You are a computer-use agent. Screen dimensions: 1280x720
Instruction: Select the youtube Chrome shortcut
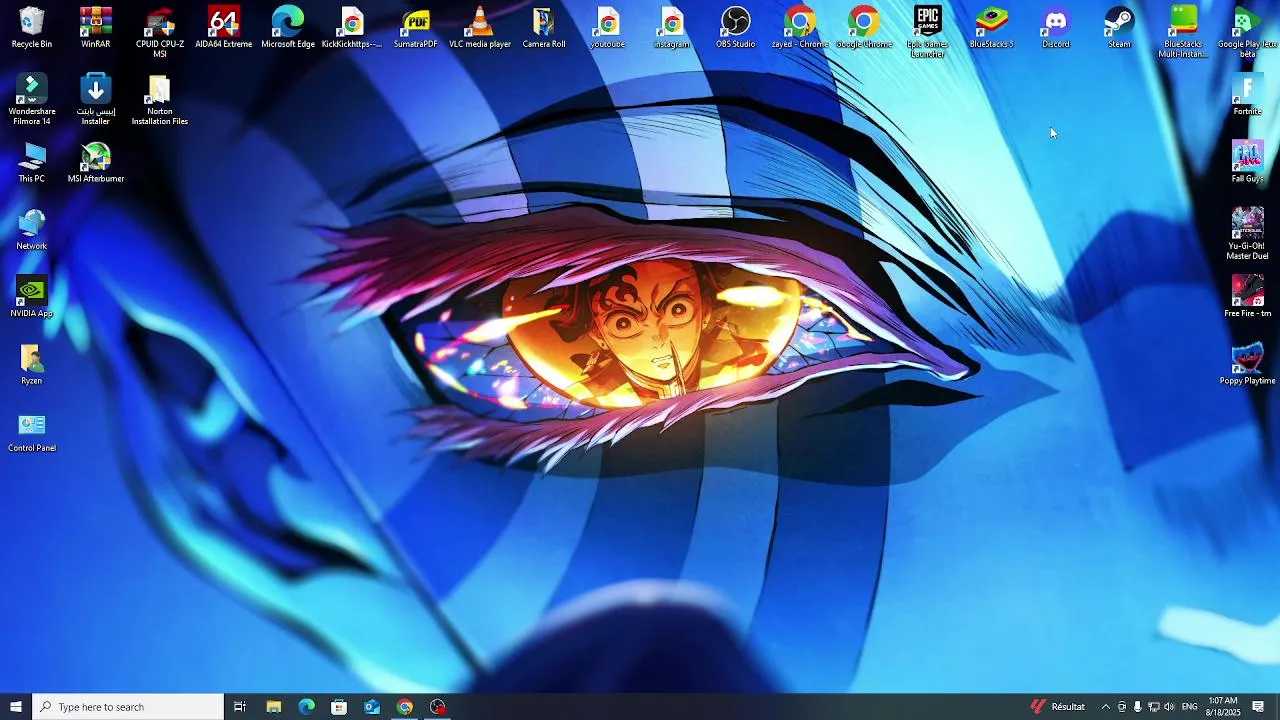608,28
